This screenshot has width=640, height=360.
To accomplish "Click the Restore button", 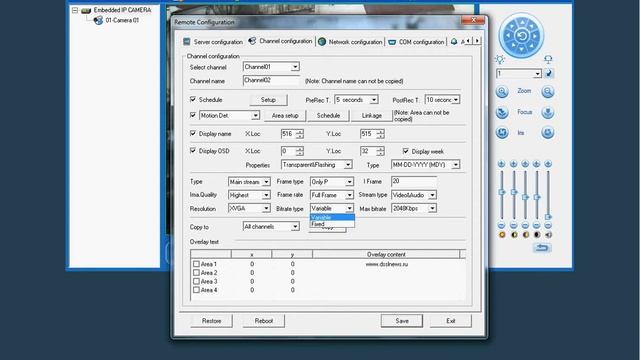I will 211,321.
